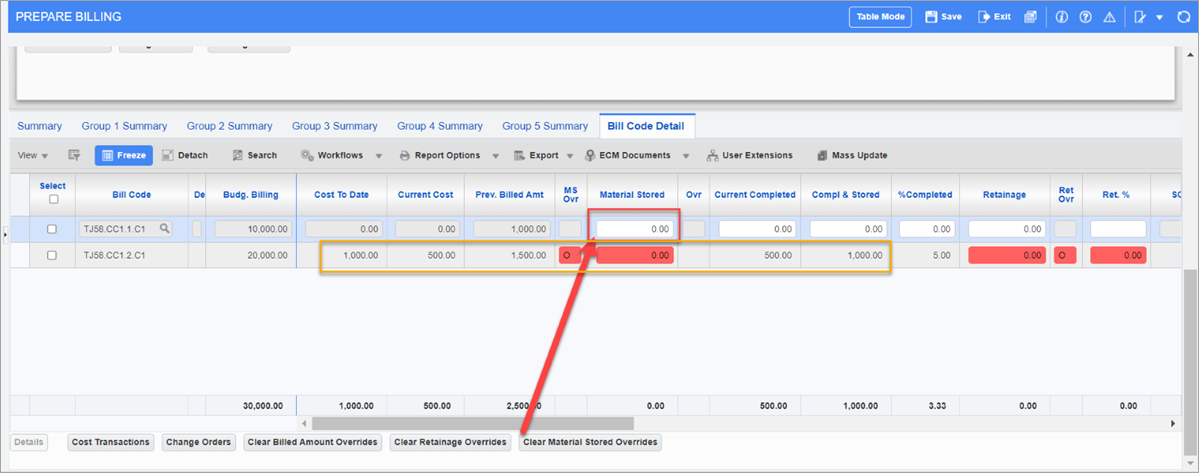Screen dimensions: 1199x473
Task: Click magnifier lookup icon in TJ58.CC1.1.C1 field
Action: [x=164, y=228]
